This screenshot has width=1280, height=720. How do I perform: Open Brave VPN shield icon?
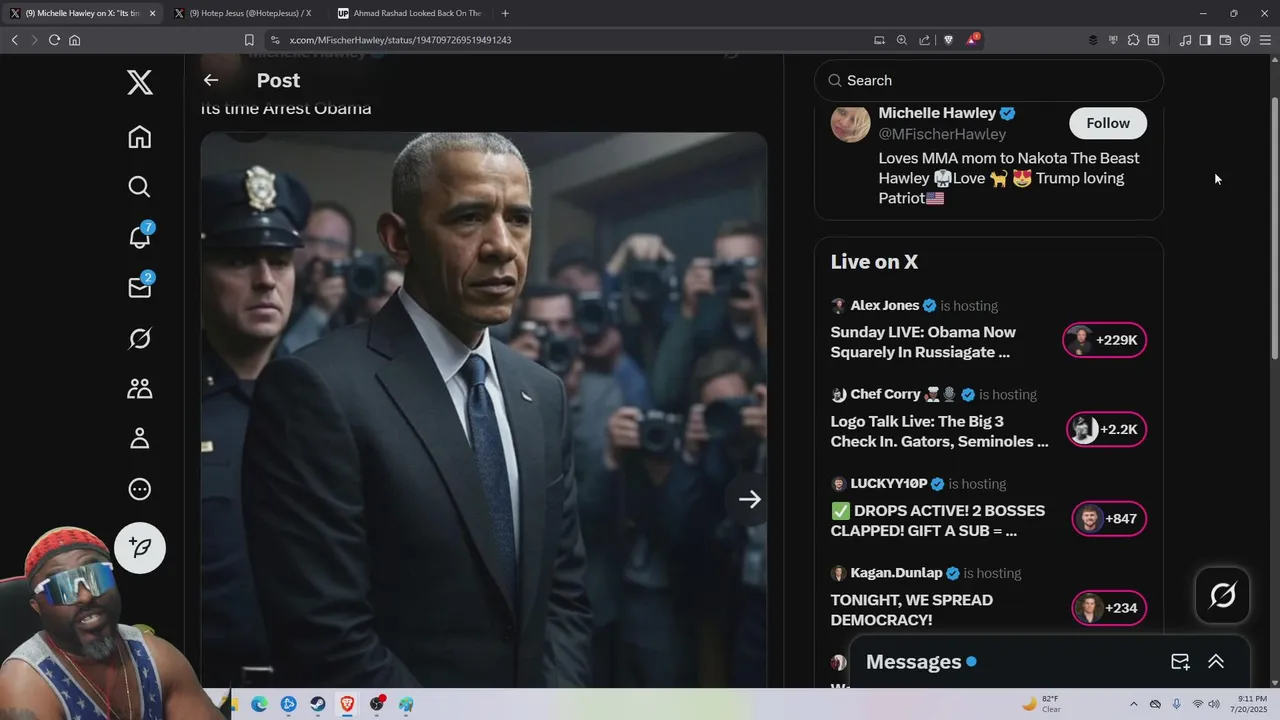[x=1245, y=40]
